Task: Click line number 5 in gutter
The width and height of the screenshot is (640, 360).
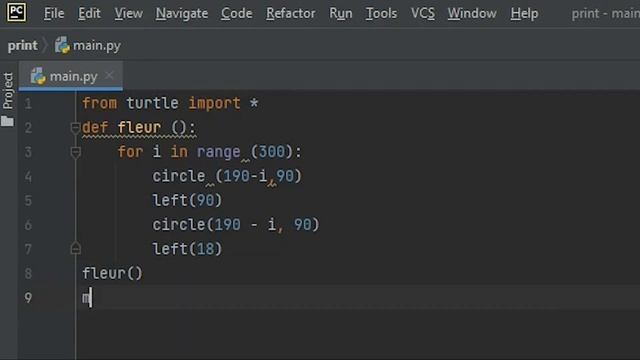Action: tap(28, 200)
